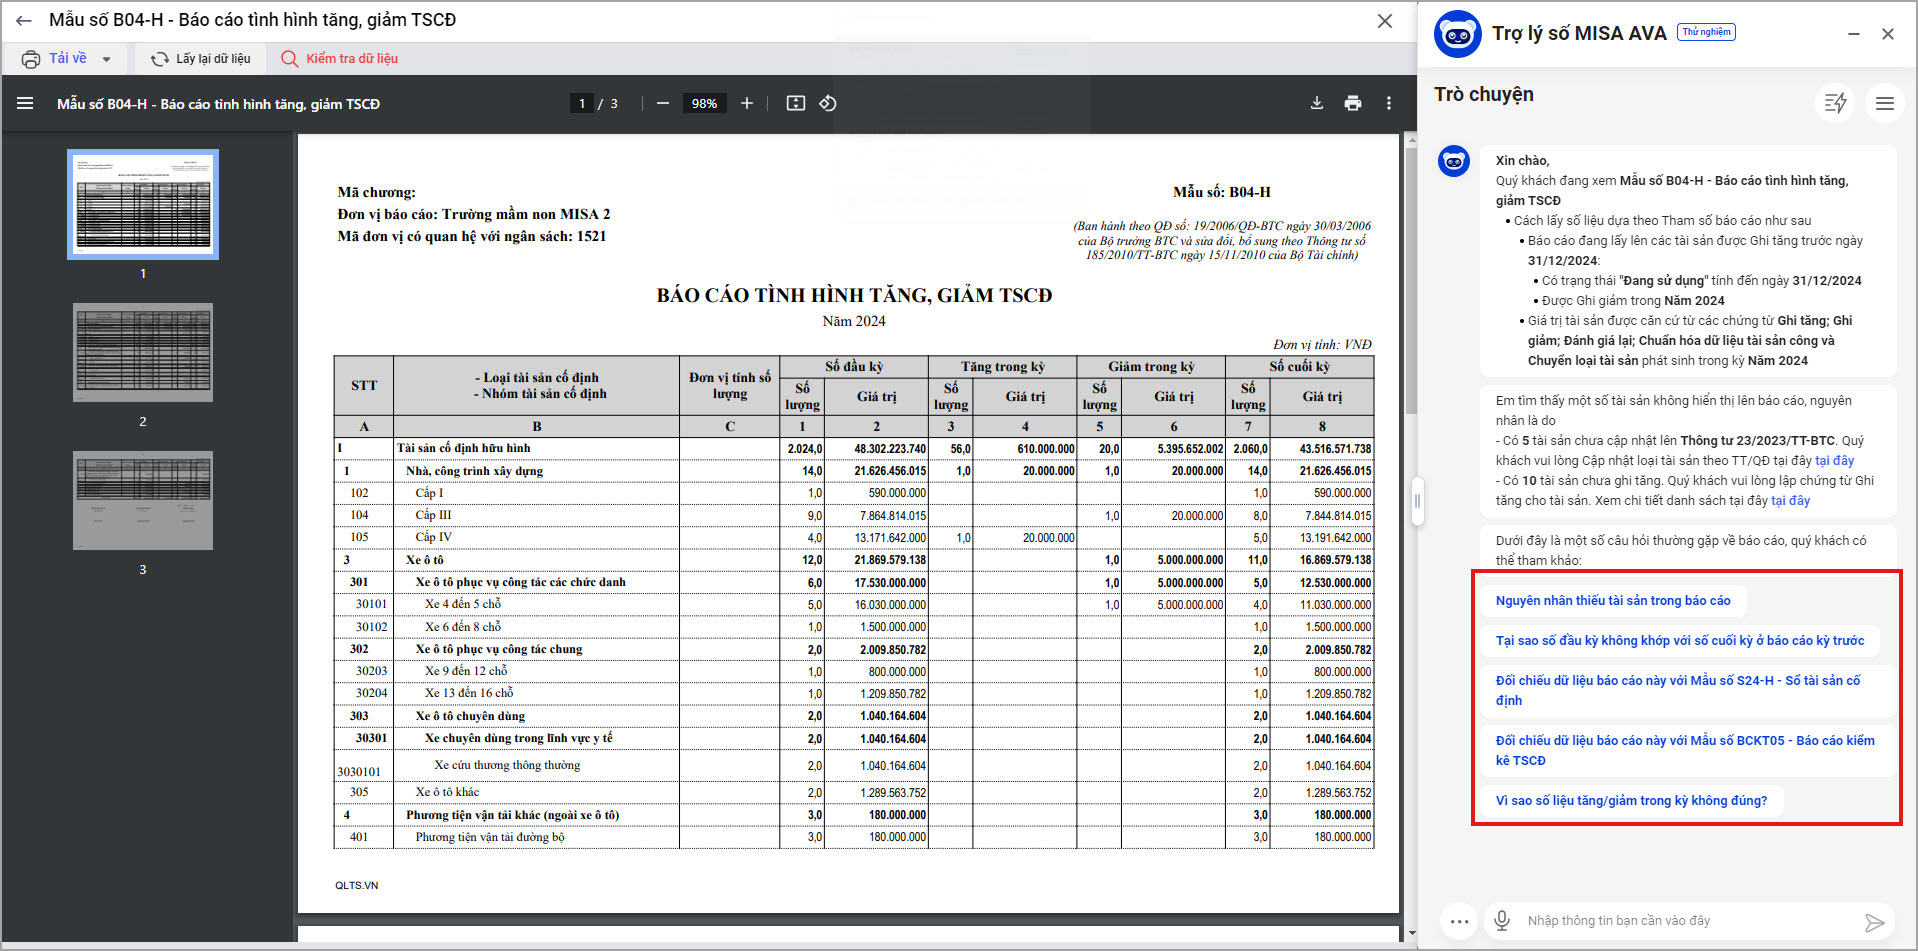Click the report heading BÁO CÁO TÌNH HÌNH TĂNG, GIẢM TSCĐ

tap(854, 295)
